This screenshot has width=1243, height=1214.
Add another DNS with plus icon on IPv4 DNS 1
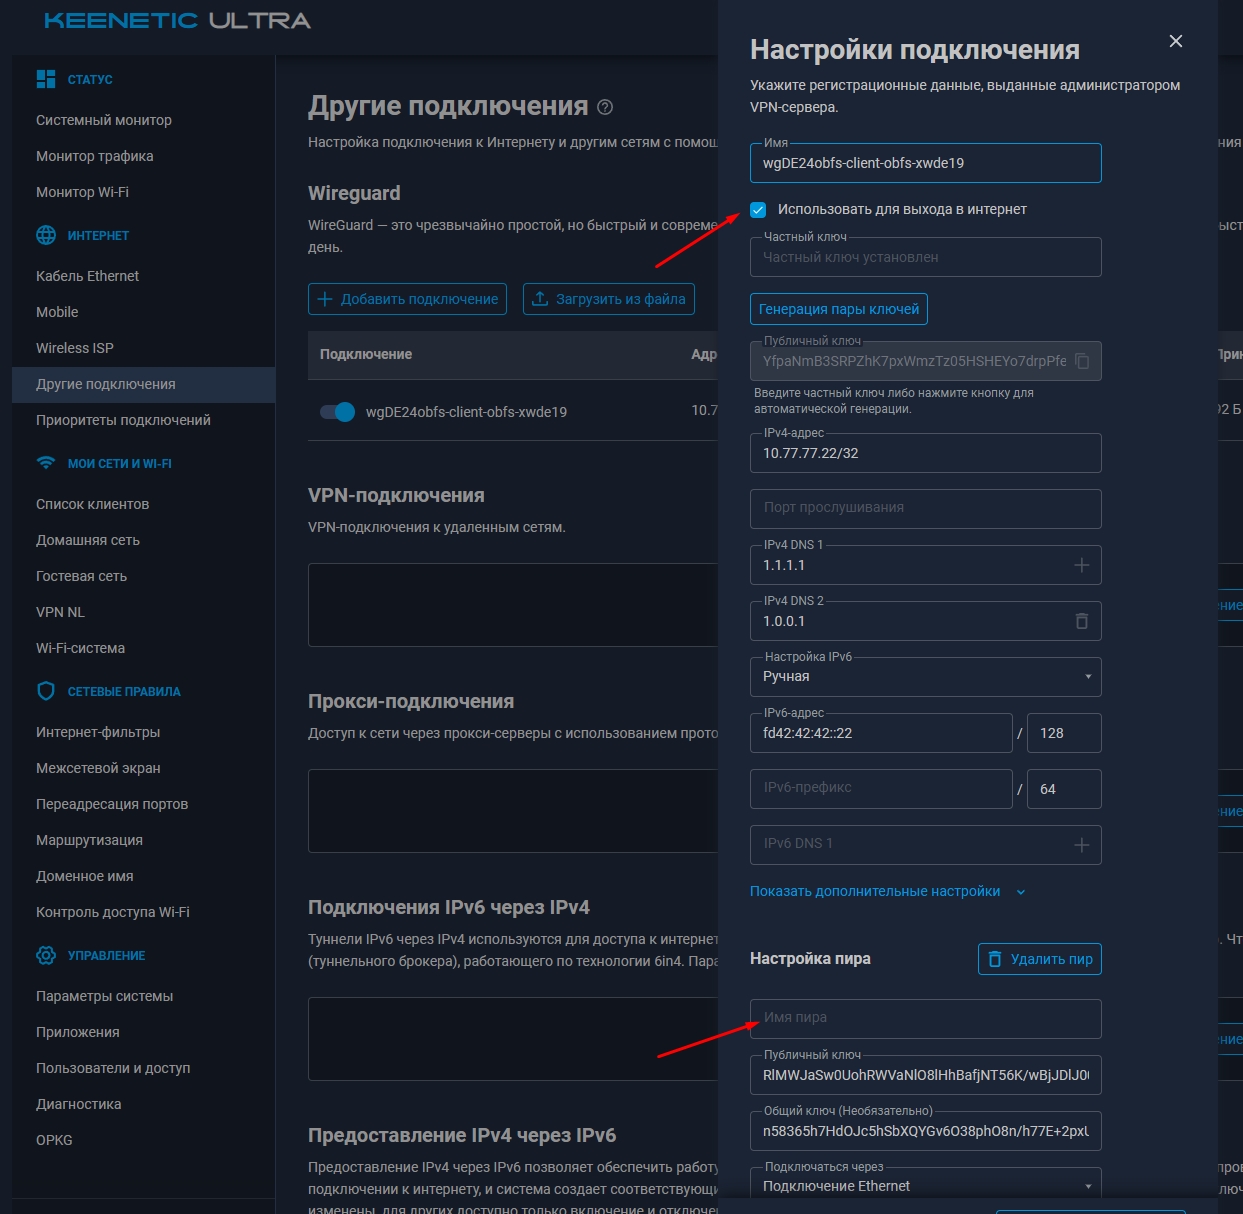[x=1080, y=565]
